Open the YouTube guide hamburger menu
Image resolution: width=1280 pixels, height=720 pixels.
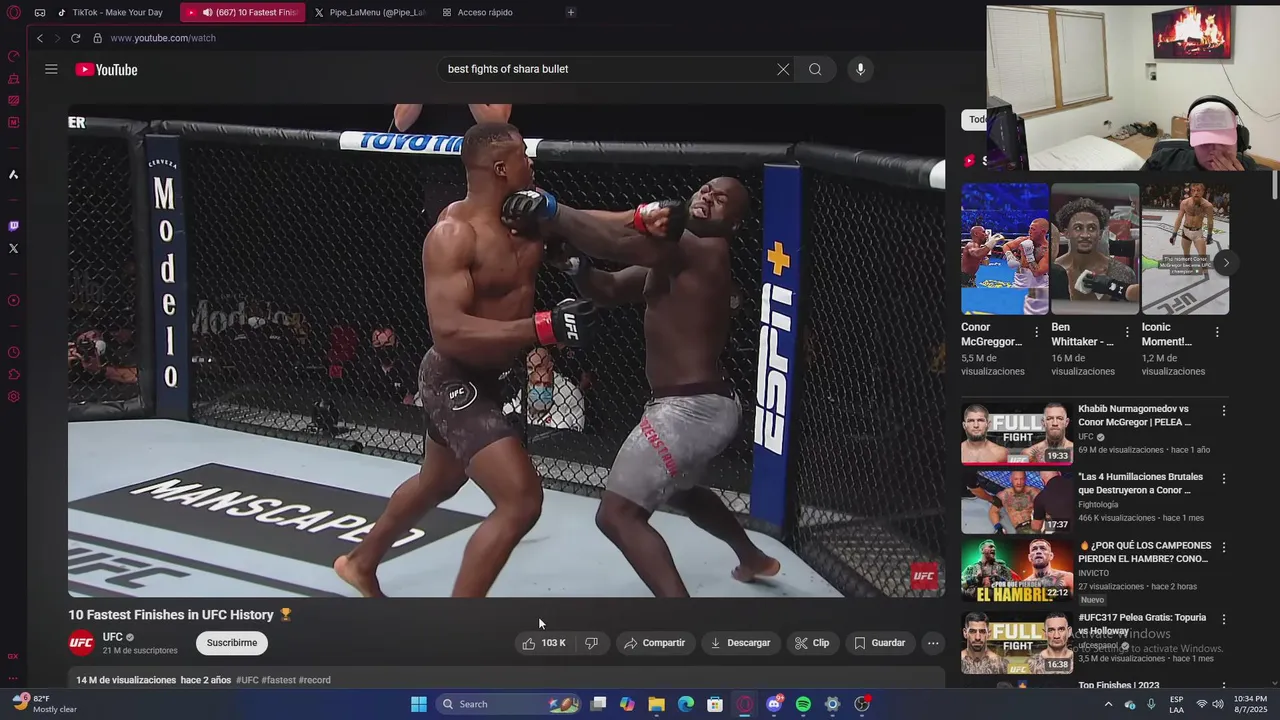pos(51,69)
